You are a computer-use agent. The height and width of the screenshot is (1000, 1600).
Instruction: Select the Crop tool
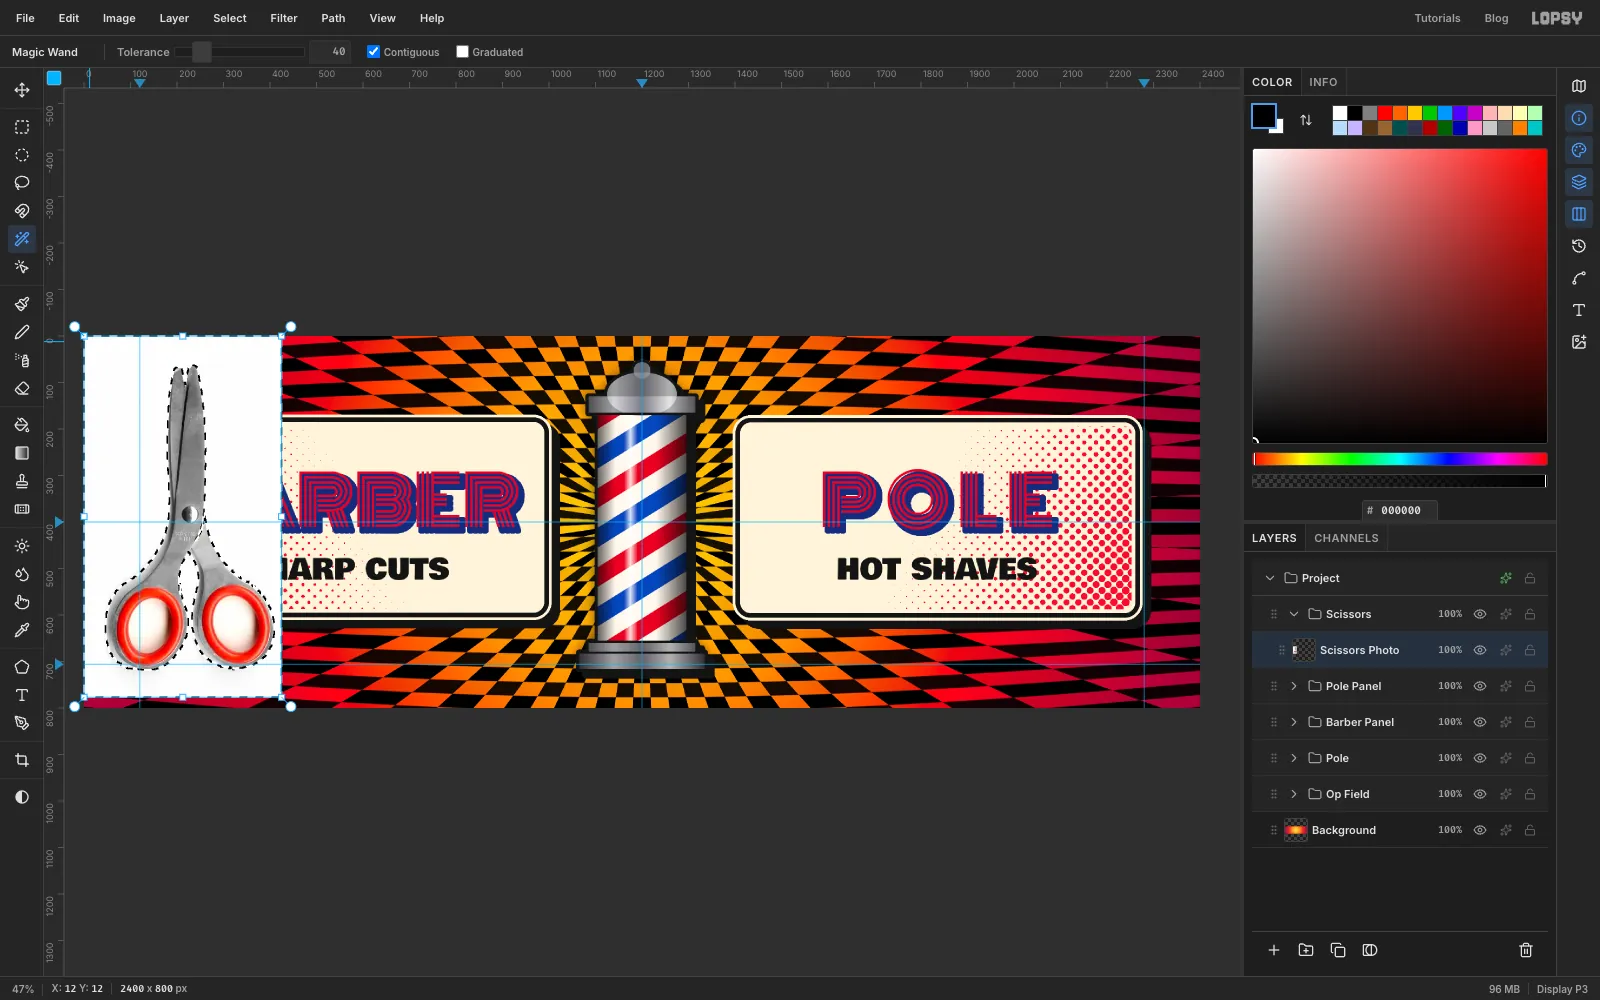(x=22, y=760)
